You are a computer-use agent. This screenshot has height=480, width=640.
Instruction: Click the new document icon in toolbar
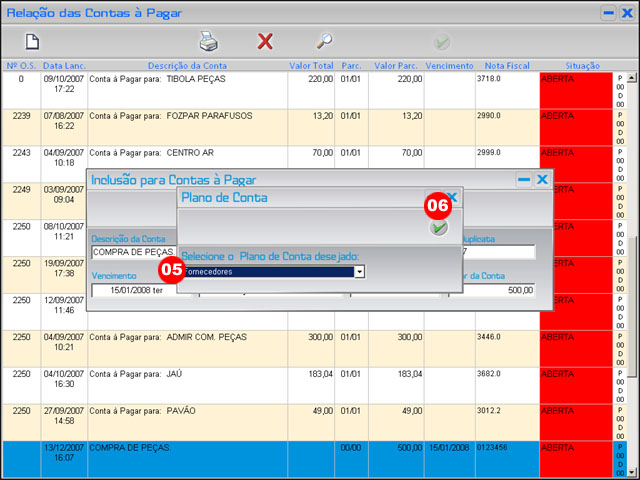pos(32,41)
